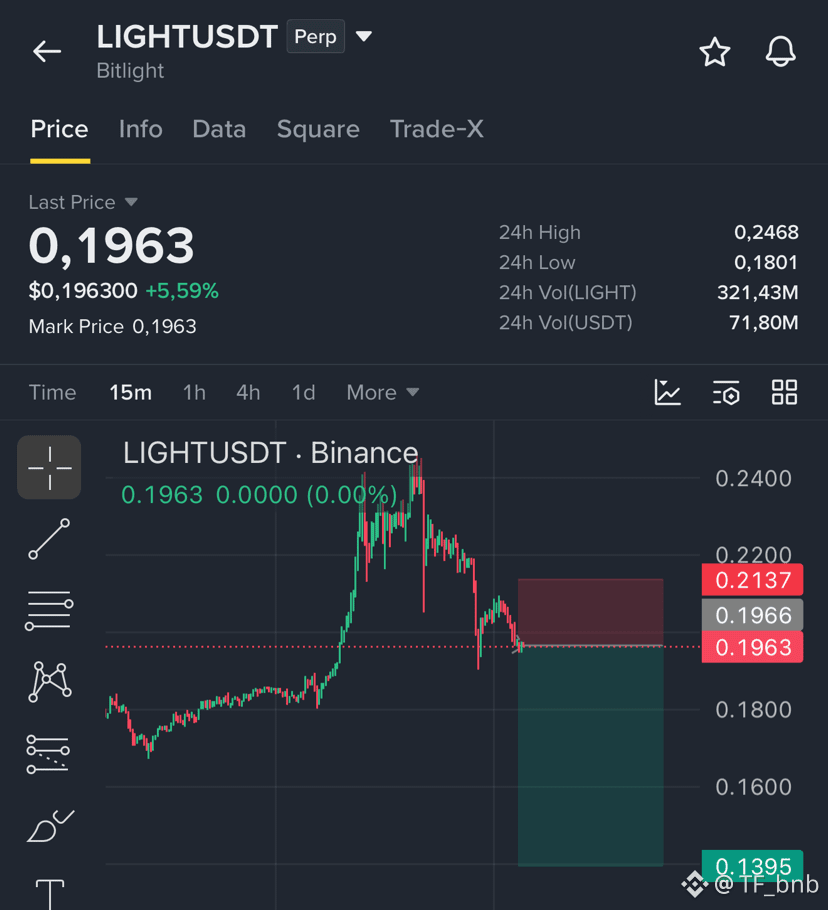
Task: Click the Bitlight subtitle
Action: 130,71
